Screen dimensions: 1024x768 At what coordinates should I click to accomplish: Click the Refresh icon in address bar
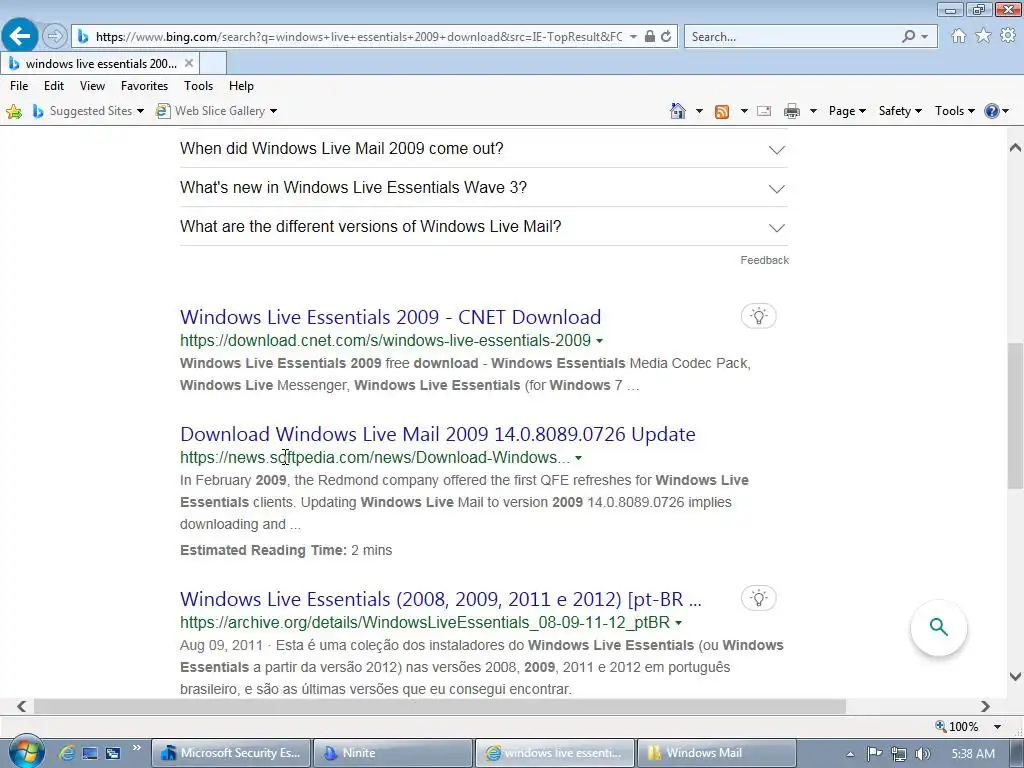[666, 37]
